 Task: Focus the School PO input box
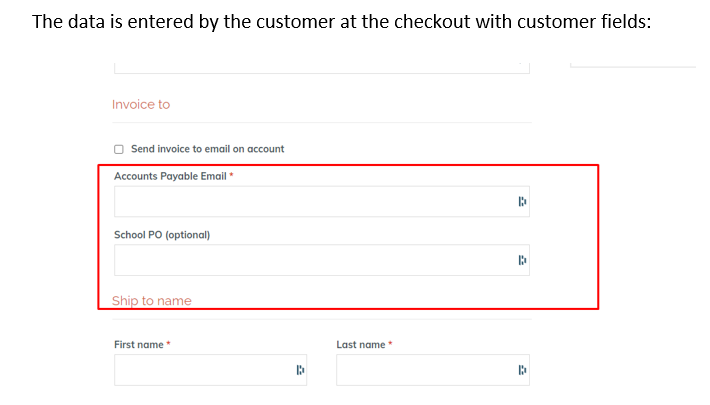(310, 261)
